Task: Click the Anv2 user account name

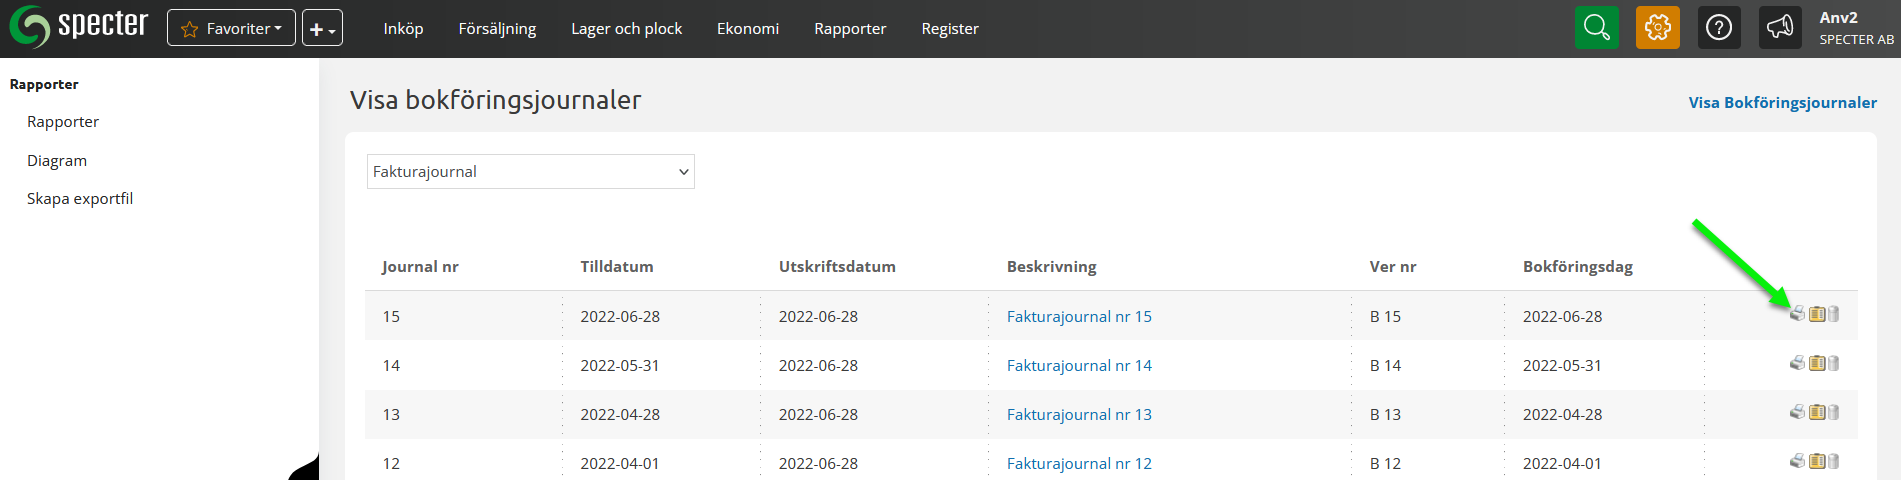Action: (1838, 18)
